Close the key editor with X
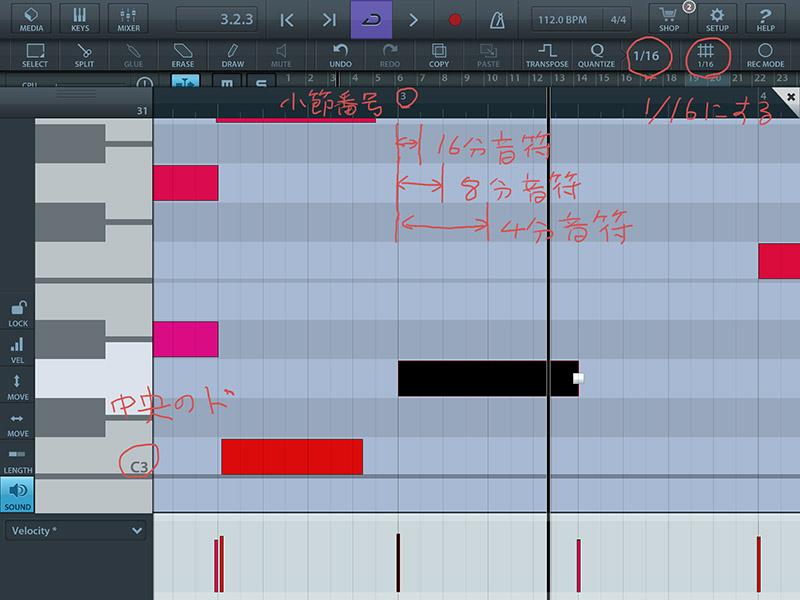 click(x=790, y=97)
